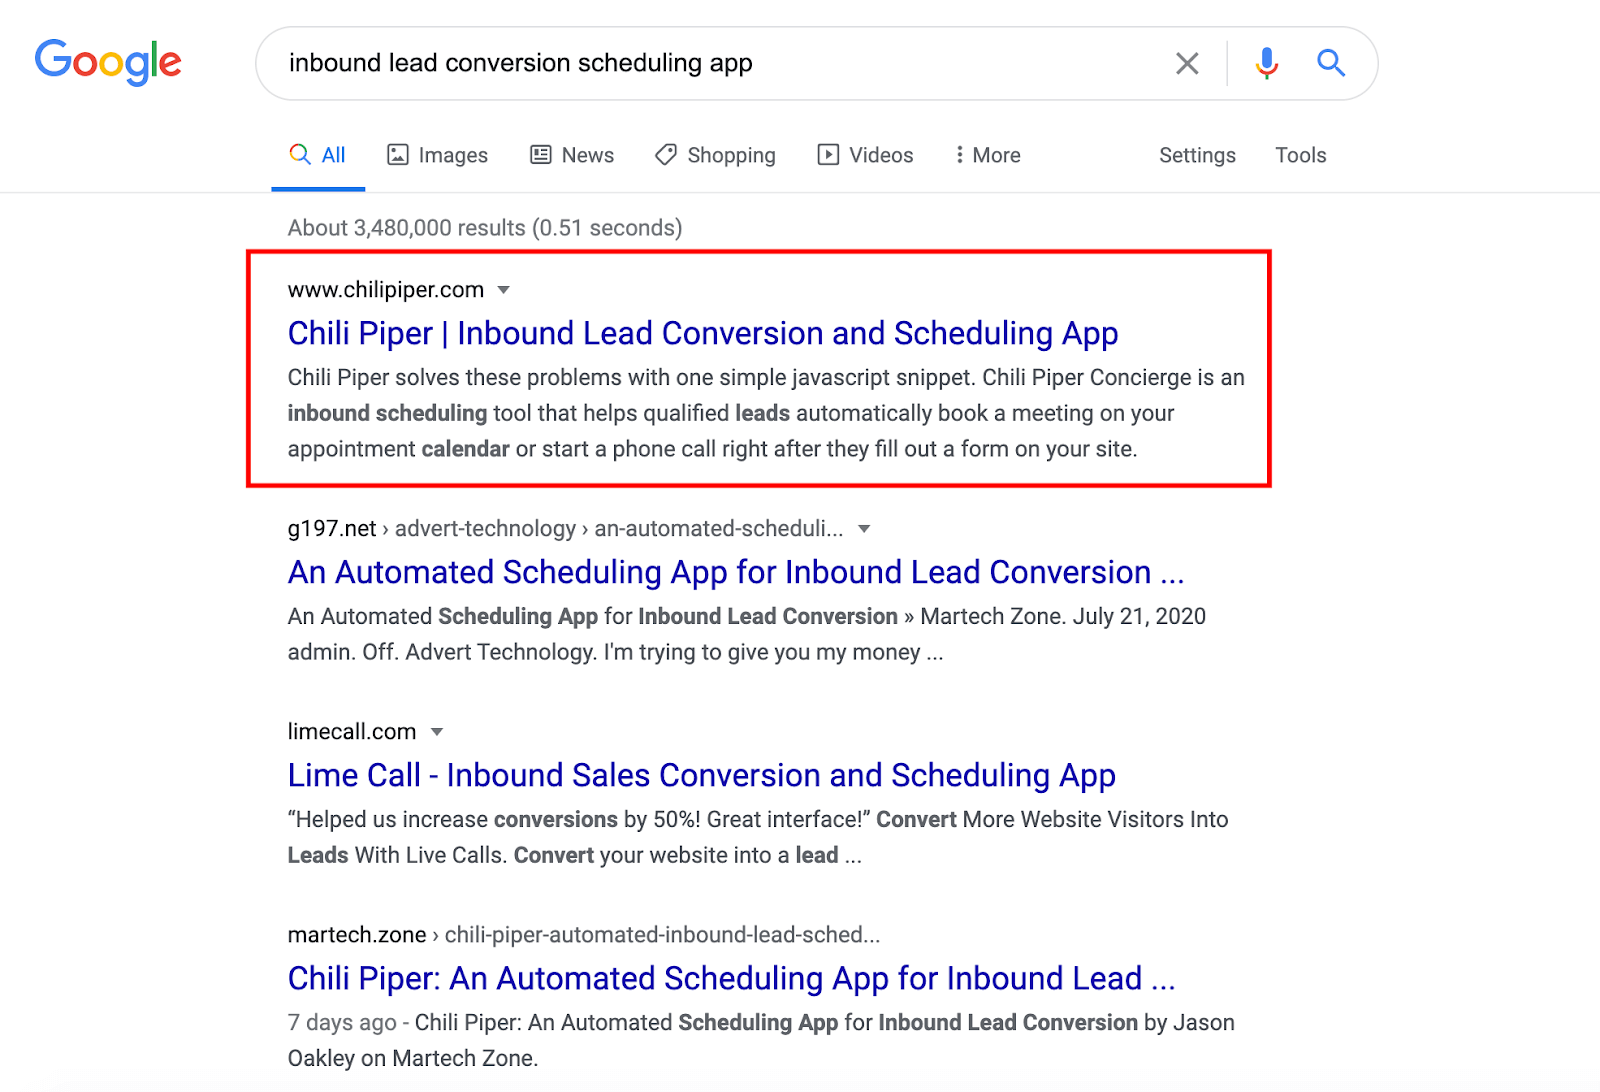The height and width of the screenshot is (1092, 1600).
Task: Click the blue magnifier search icon
Action: 1330,64
